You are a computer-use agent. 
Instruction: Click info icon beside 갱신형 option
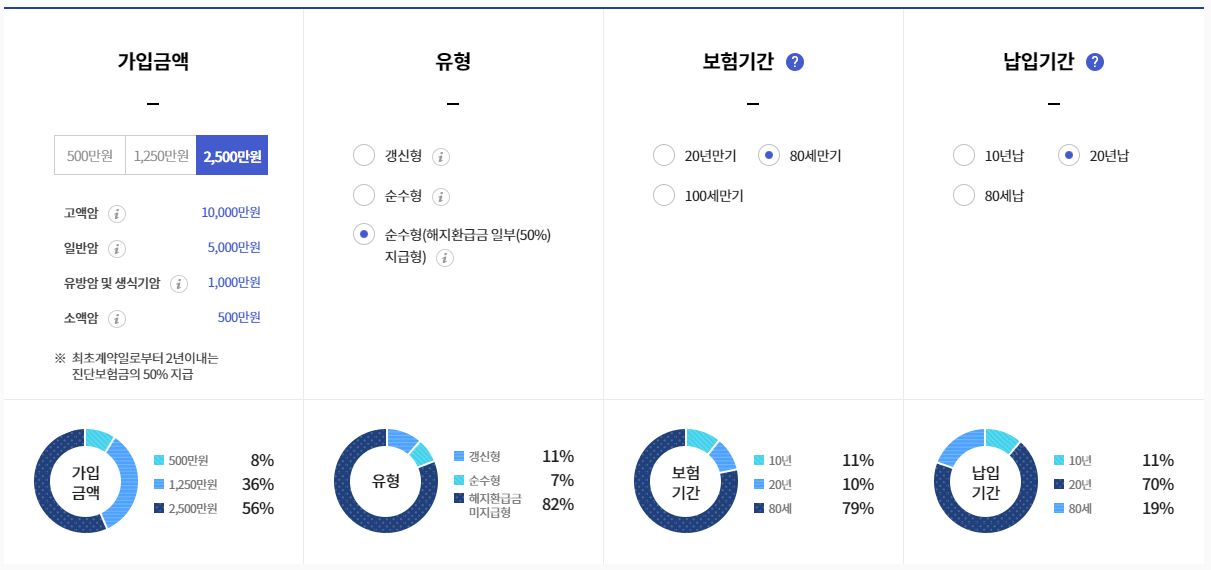tap(441, 157)
